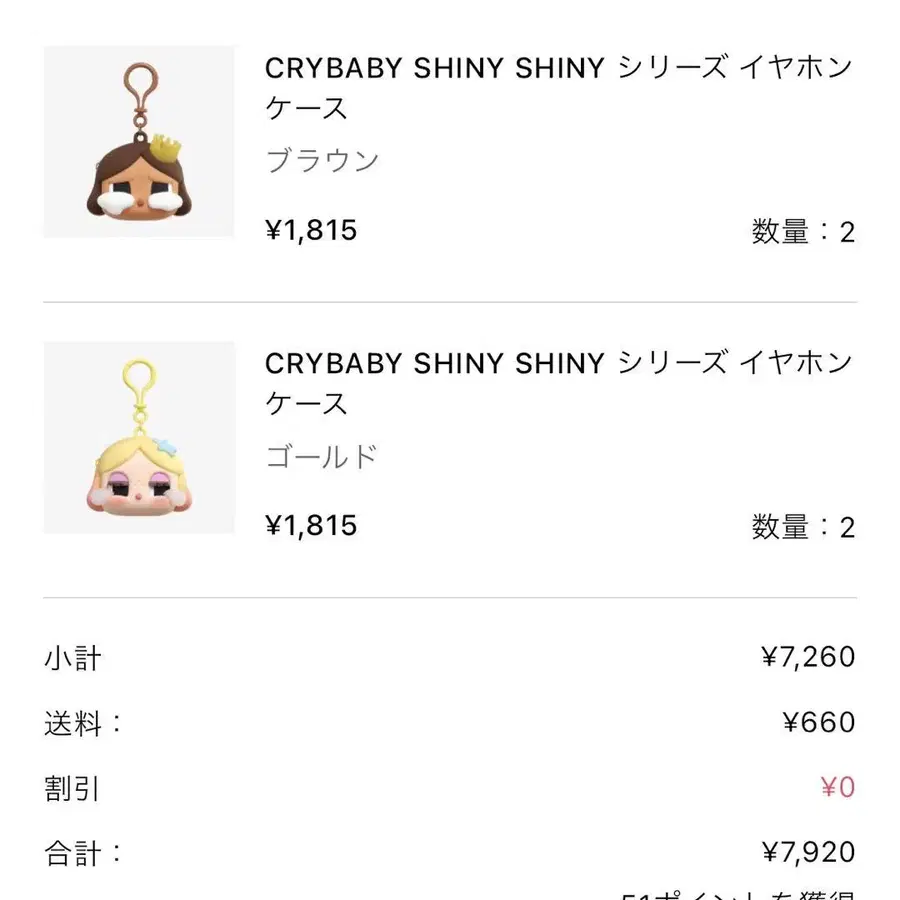The width and height of the screenshot is (900, 900).
Task: Click the ¥1,815 price of Gold item
Action: (x=311, y=526)
